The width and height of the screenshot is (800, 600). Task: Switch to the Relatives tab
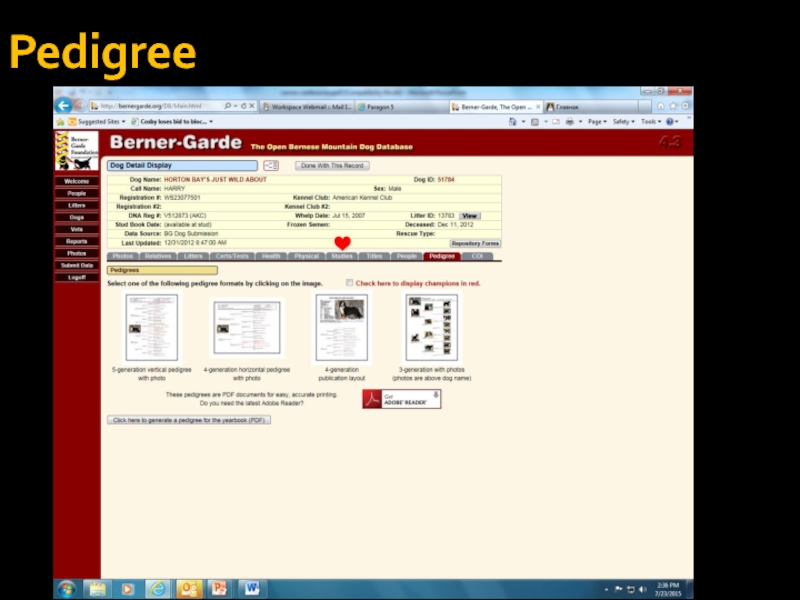pyautogui.click(x=158, y=256)
